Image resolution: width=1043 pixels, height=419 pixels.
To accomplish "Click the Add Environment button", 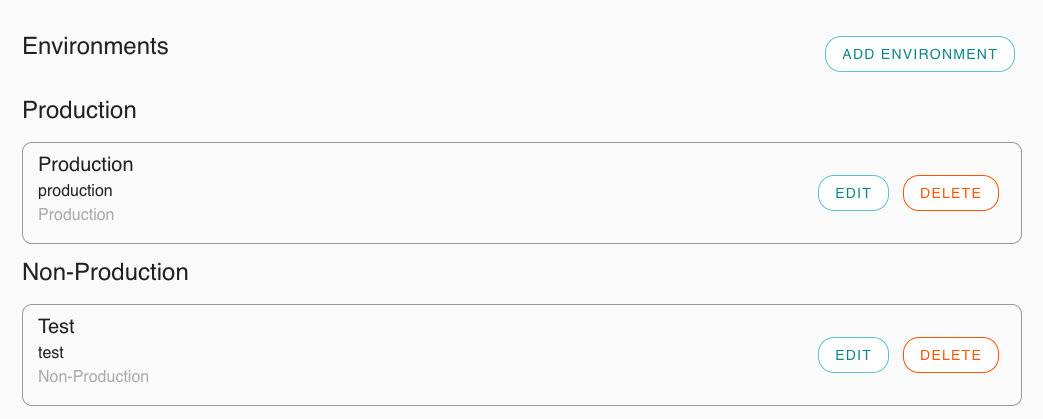I will click(x=919, y=54).
